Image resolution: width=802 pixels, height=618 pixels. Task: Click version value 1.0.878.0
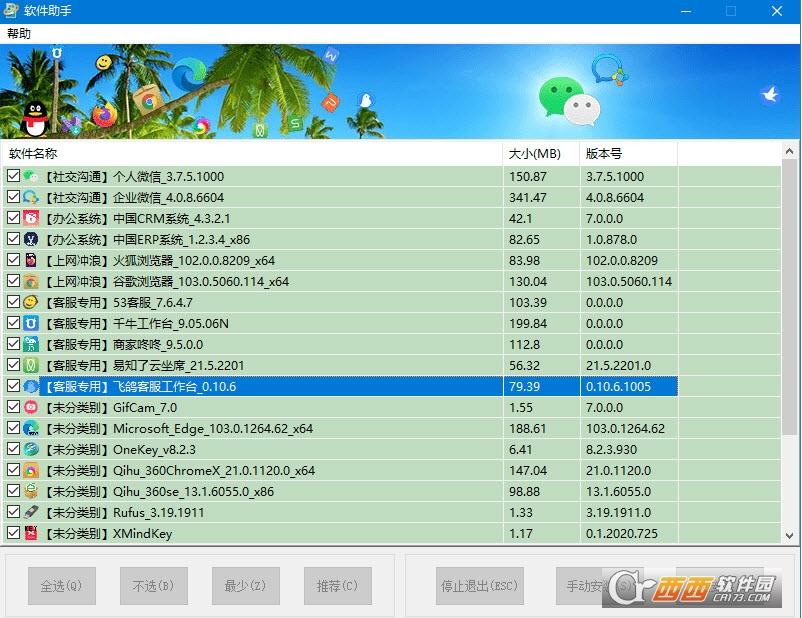[611, 239]
